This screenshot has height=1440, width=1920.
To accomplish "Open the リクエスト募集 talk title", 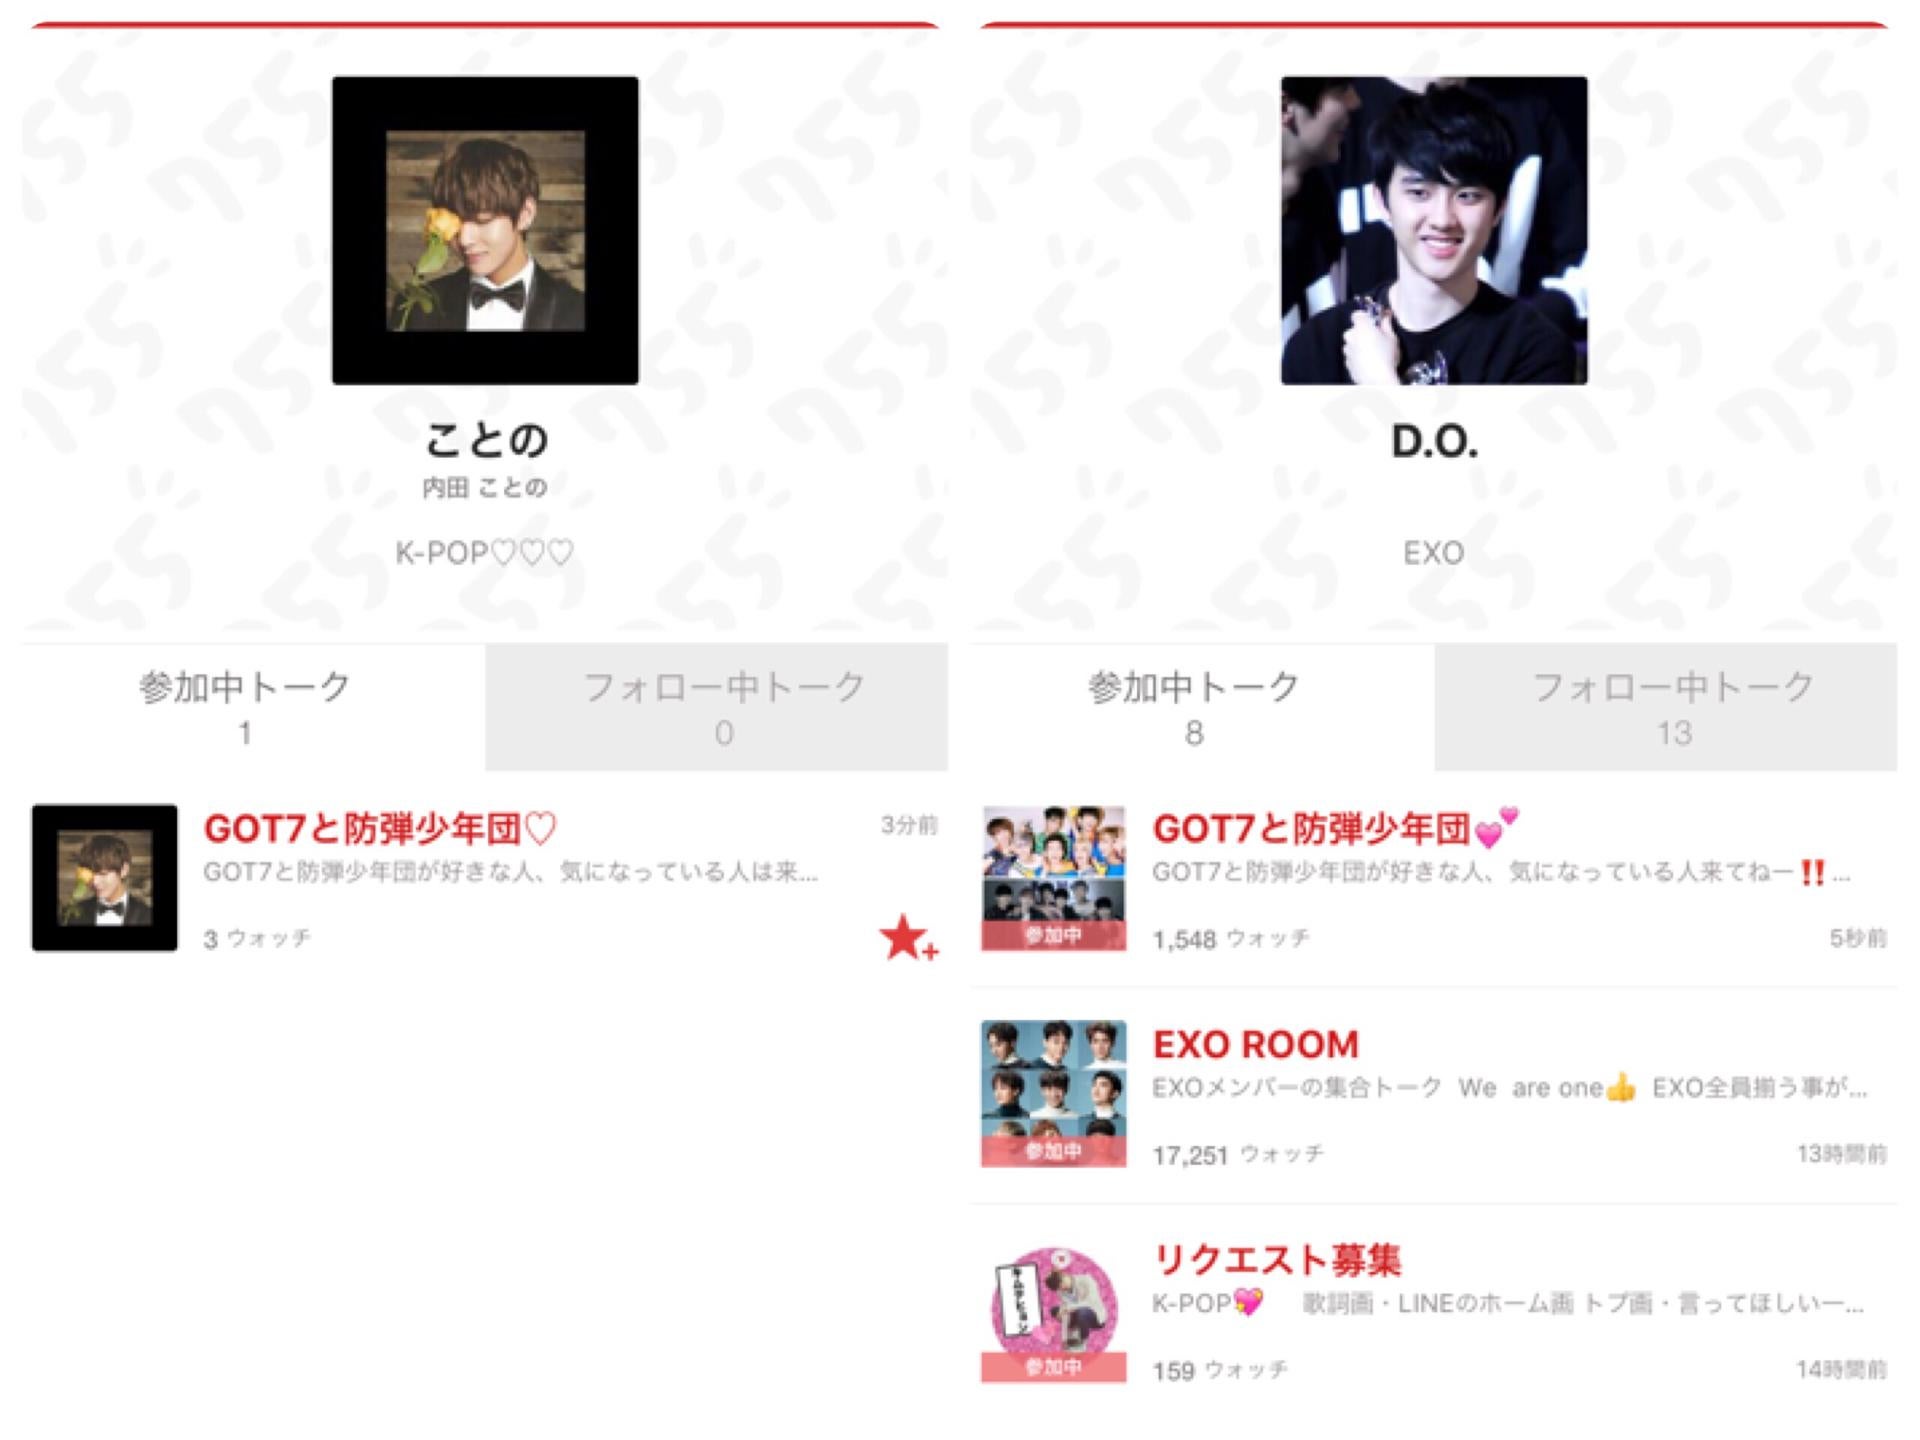I will tap(1277, 1260).
